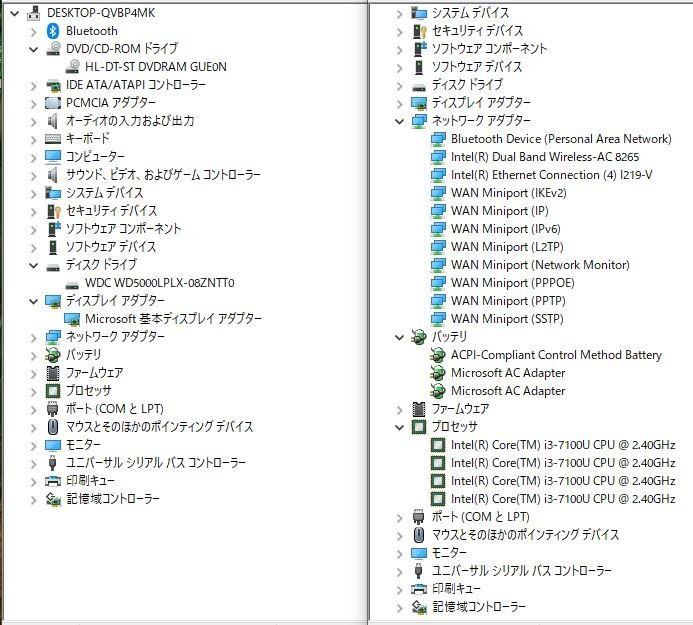The width and height of the screenshot is (693, 625).
Task: Select the last Intel Core i3-7100U entry
Action: (563, 499)
